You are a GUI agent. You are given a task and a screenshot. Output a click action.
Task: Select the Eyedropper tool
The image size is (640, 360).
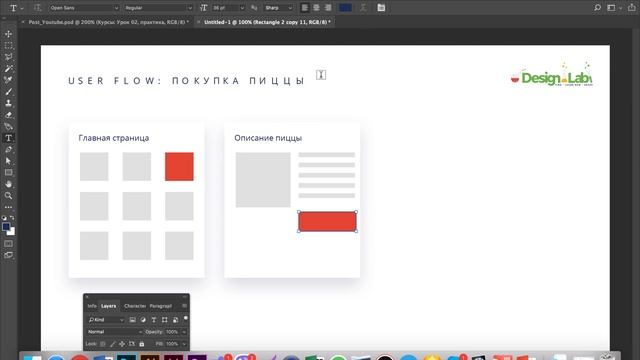coord(8,80)
